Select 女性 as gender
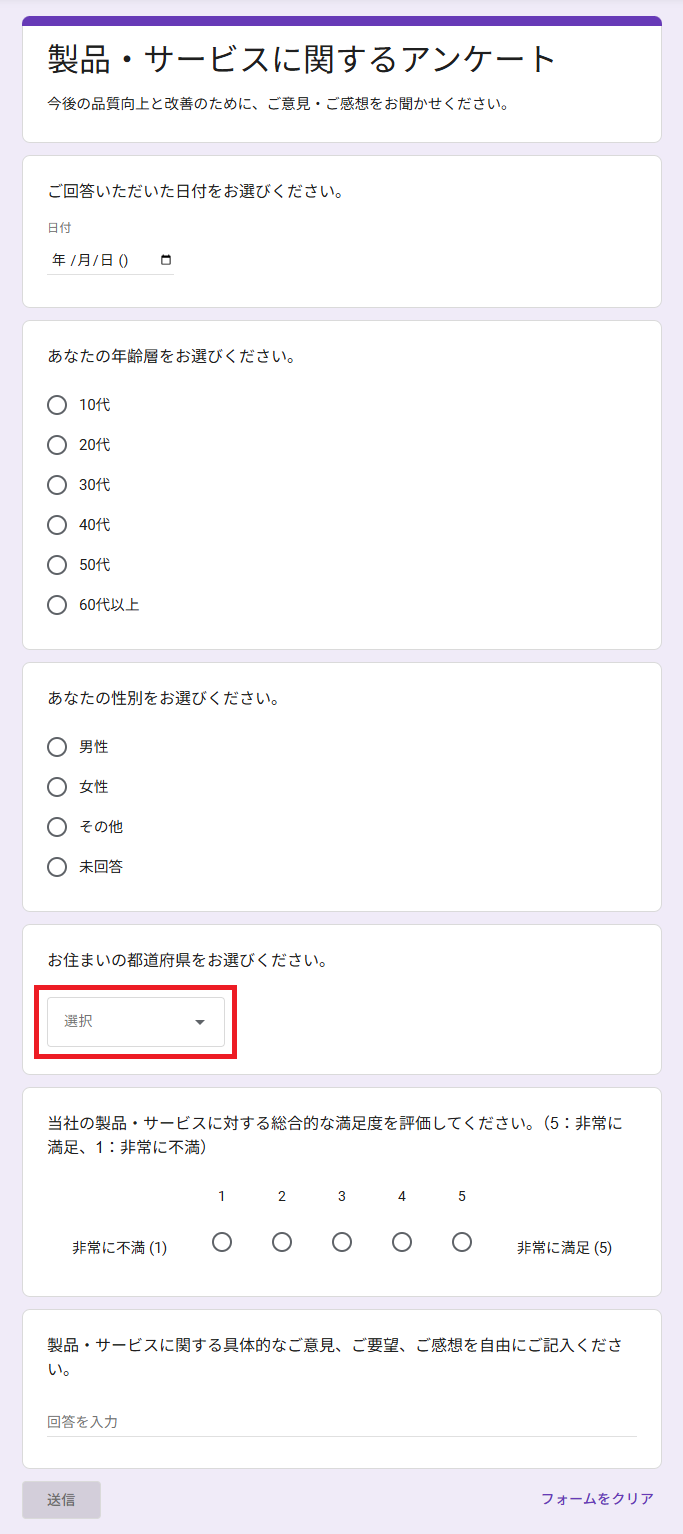 (57, 787)
